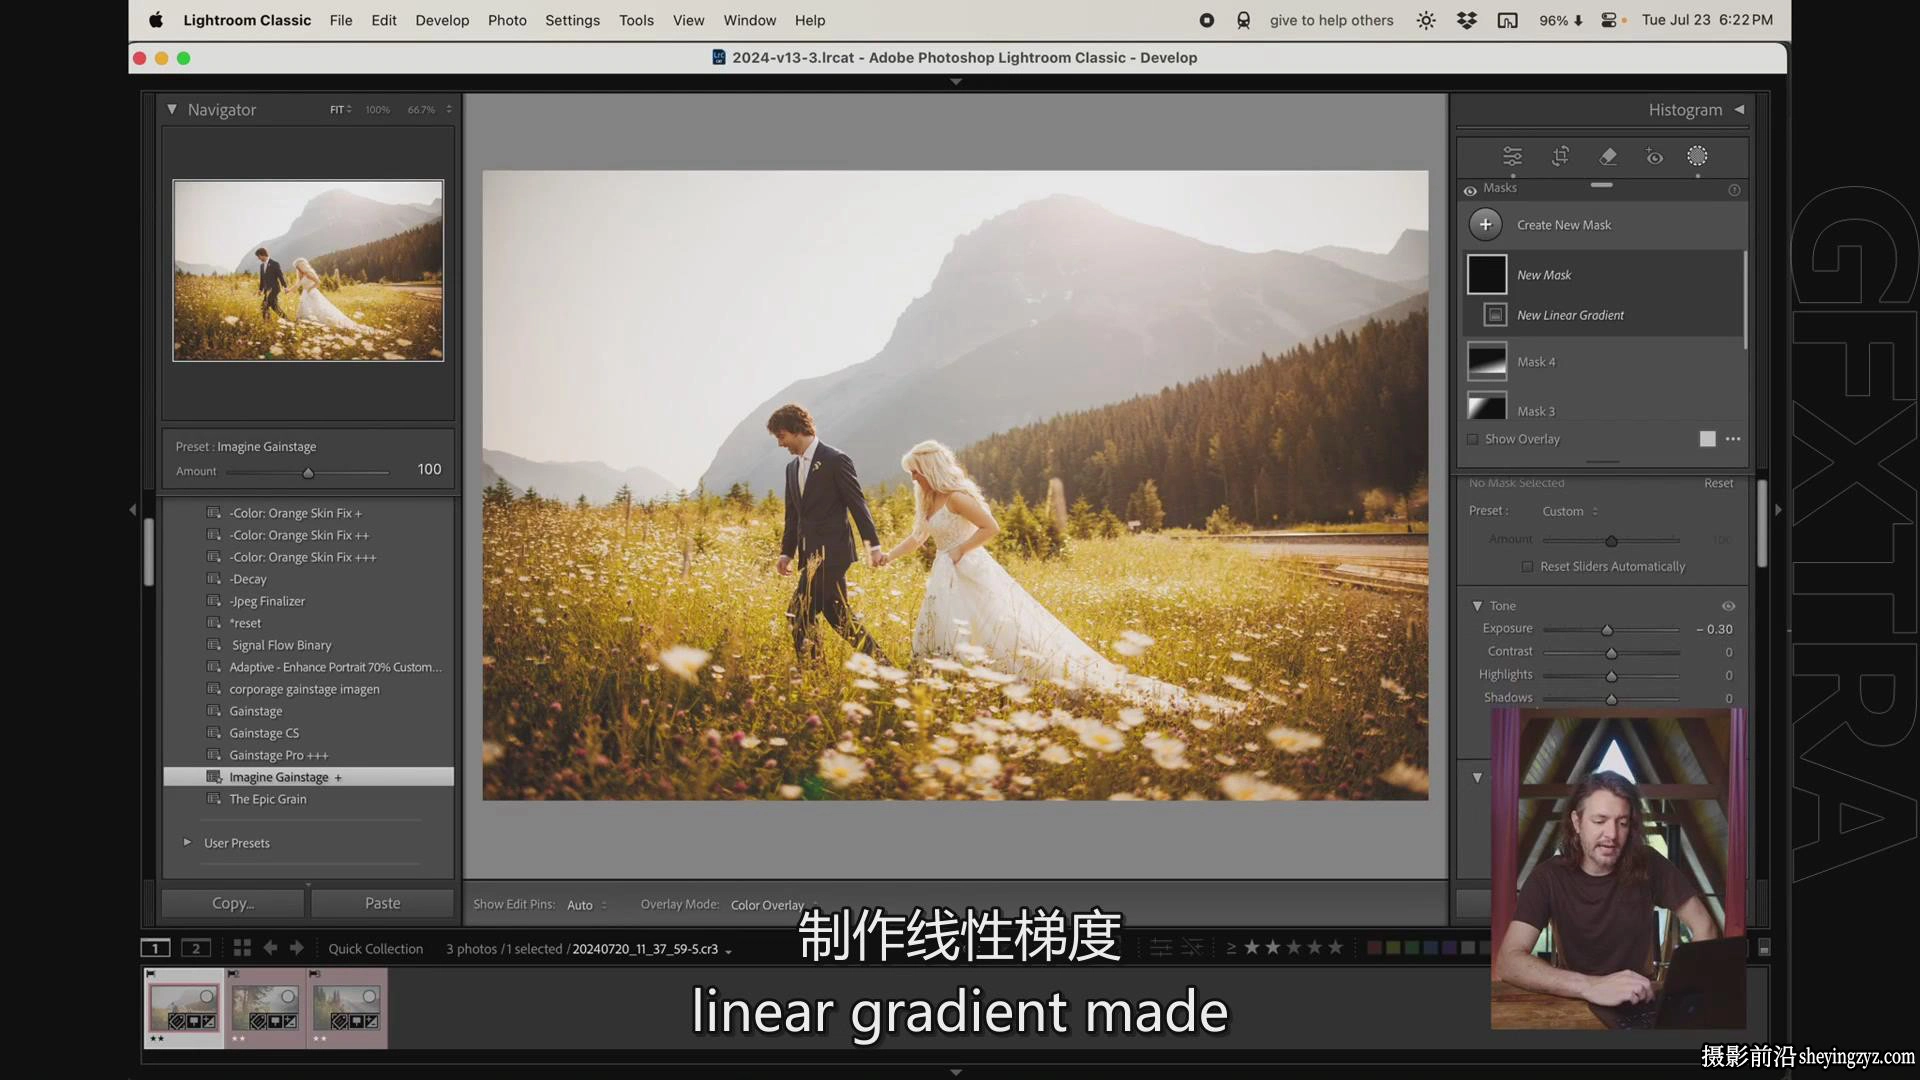Image resolution: width=1920 pixels, height=1080 pixels.
Task: Select the Healing eraser tool
Action: [1608, 157]
